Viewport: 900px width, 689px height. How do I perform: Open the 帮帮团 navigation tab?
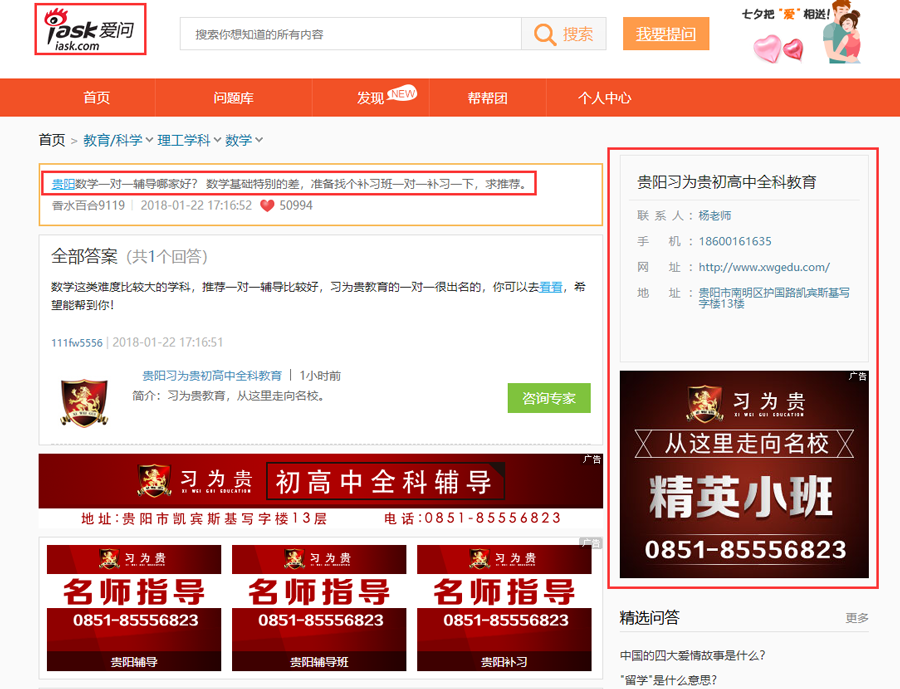click(487, 98)
